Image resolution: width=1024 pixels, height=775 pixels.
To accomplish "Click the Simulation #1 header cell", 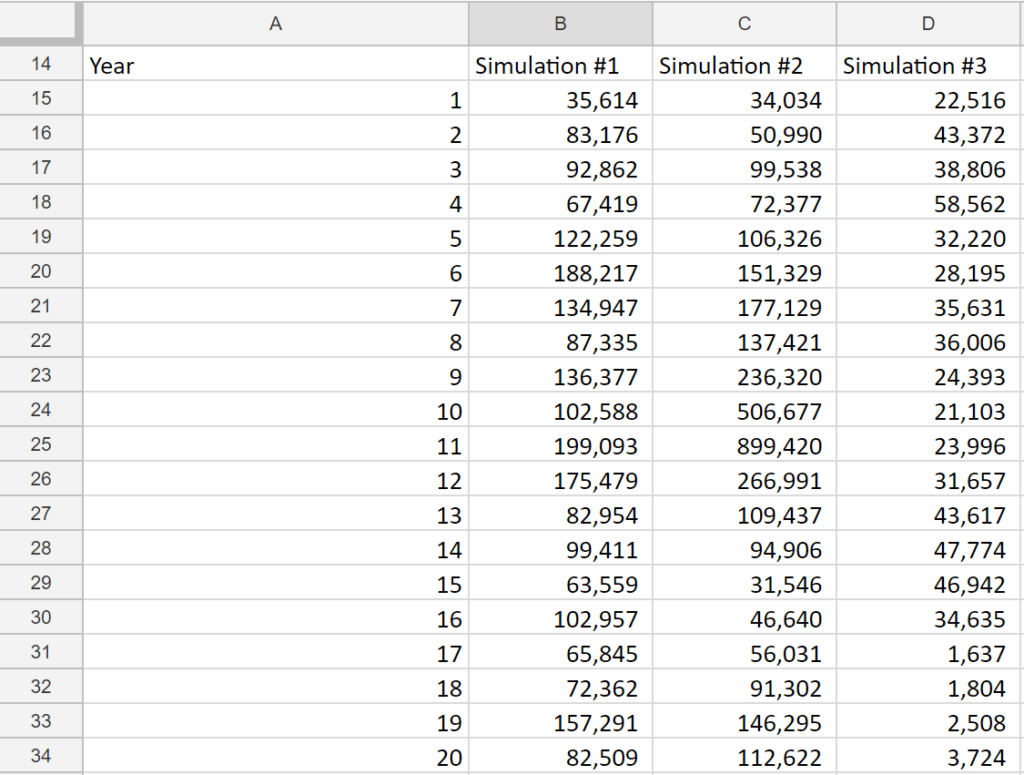I will 560,64.
